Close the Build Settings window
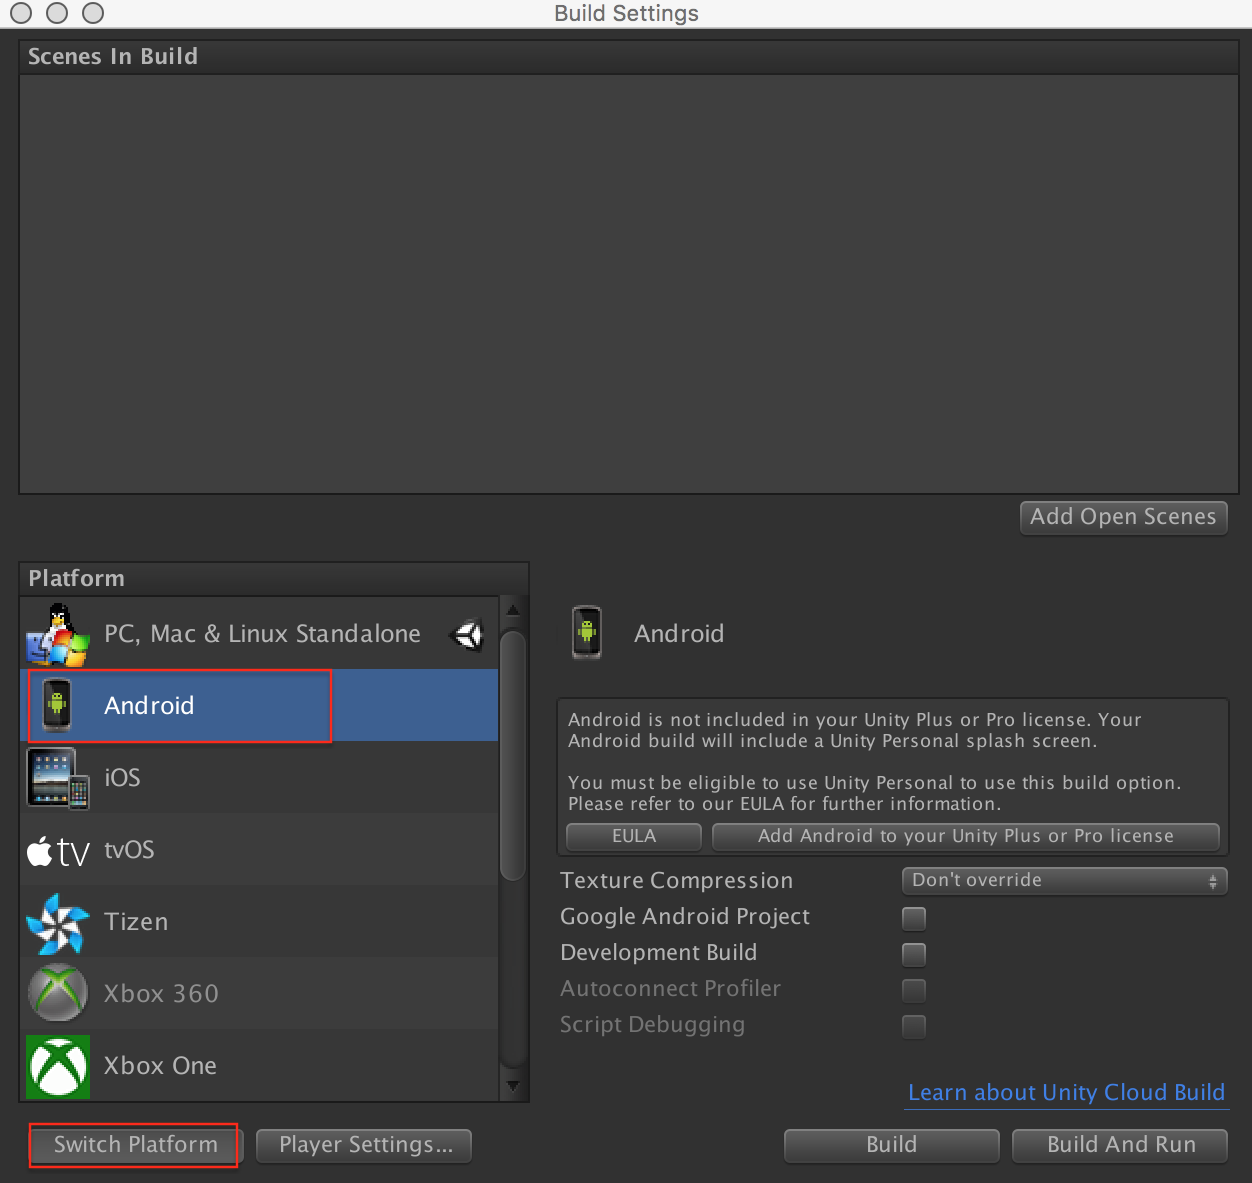 pos(21,13)
